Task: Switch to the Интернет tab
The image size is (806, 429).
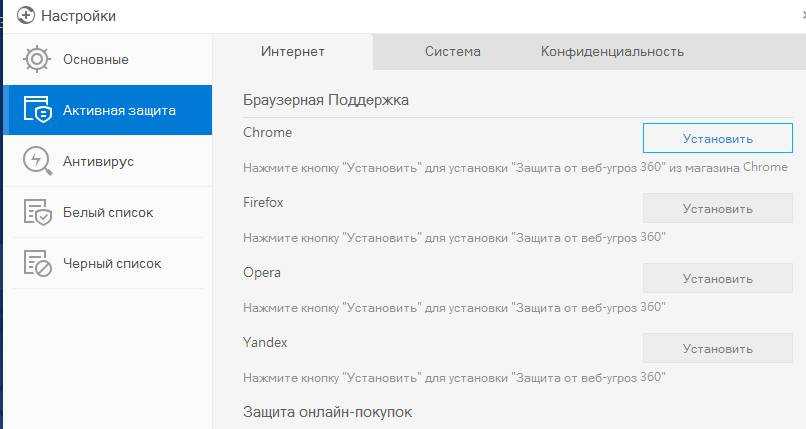Action: pos(293,51)
